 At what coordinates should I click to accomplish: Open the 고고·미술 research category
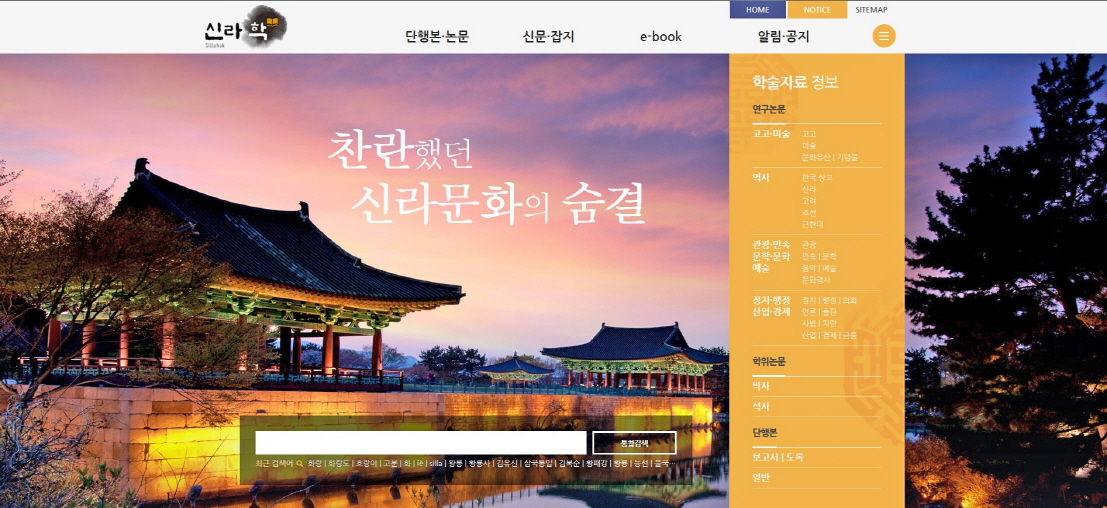coord(771,133)
